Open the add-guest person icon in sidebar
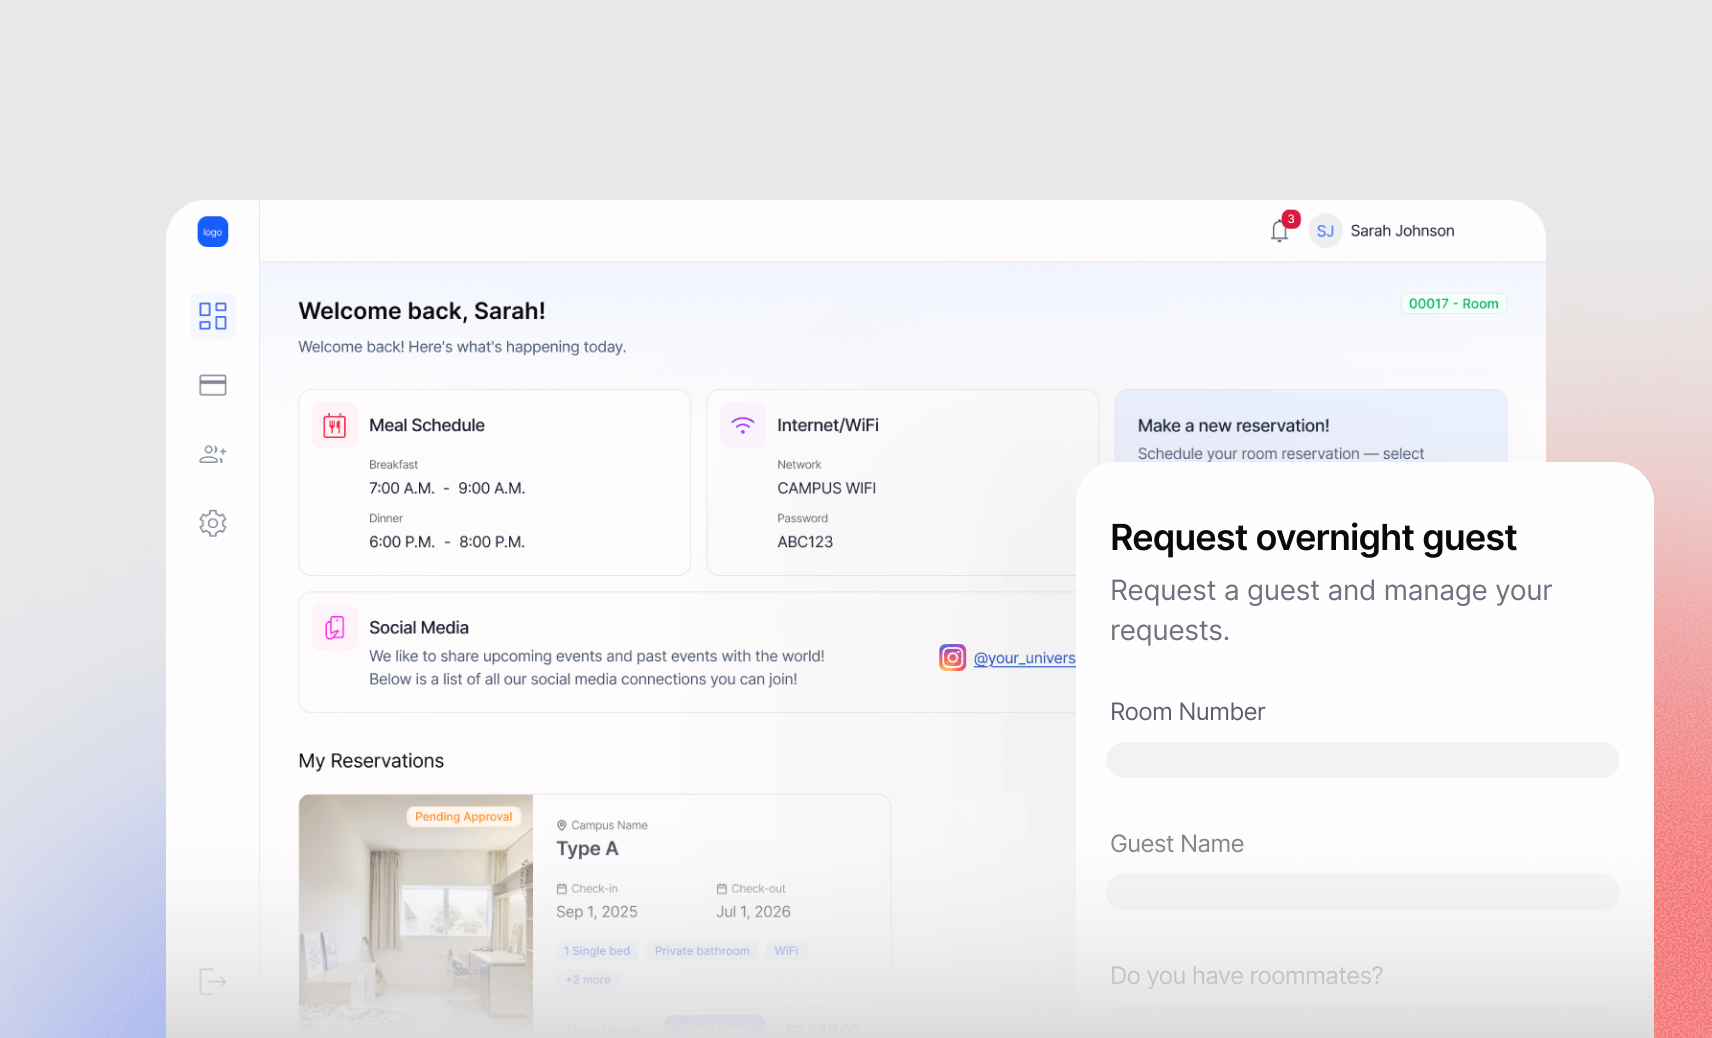The width and height of the screenshot is (1712, 1038). (212, 454)
